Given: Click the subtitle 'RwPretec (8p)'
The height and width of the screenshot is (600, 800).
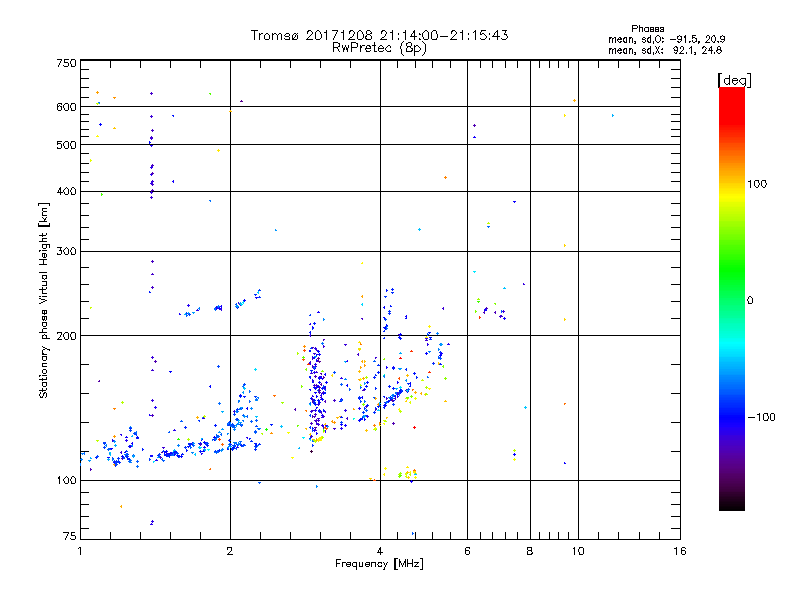Looking at the screenshot, I should (379, 48).
